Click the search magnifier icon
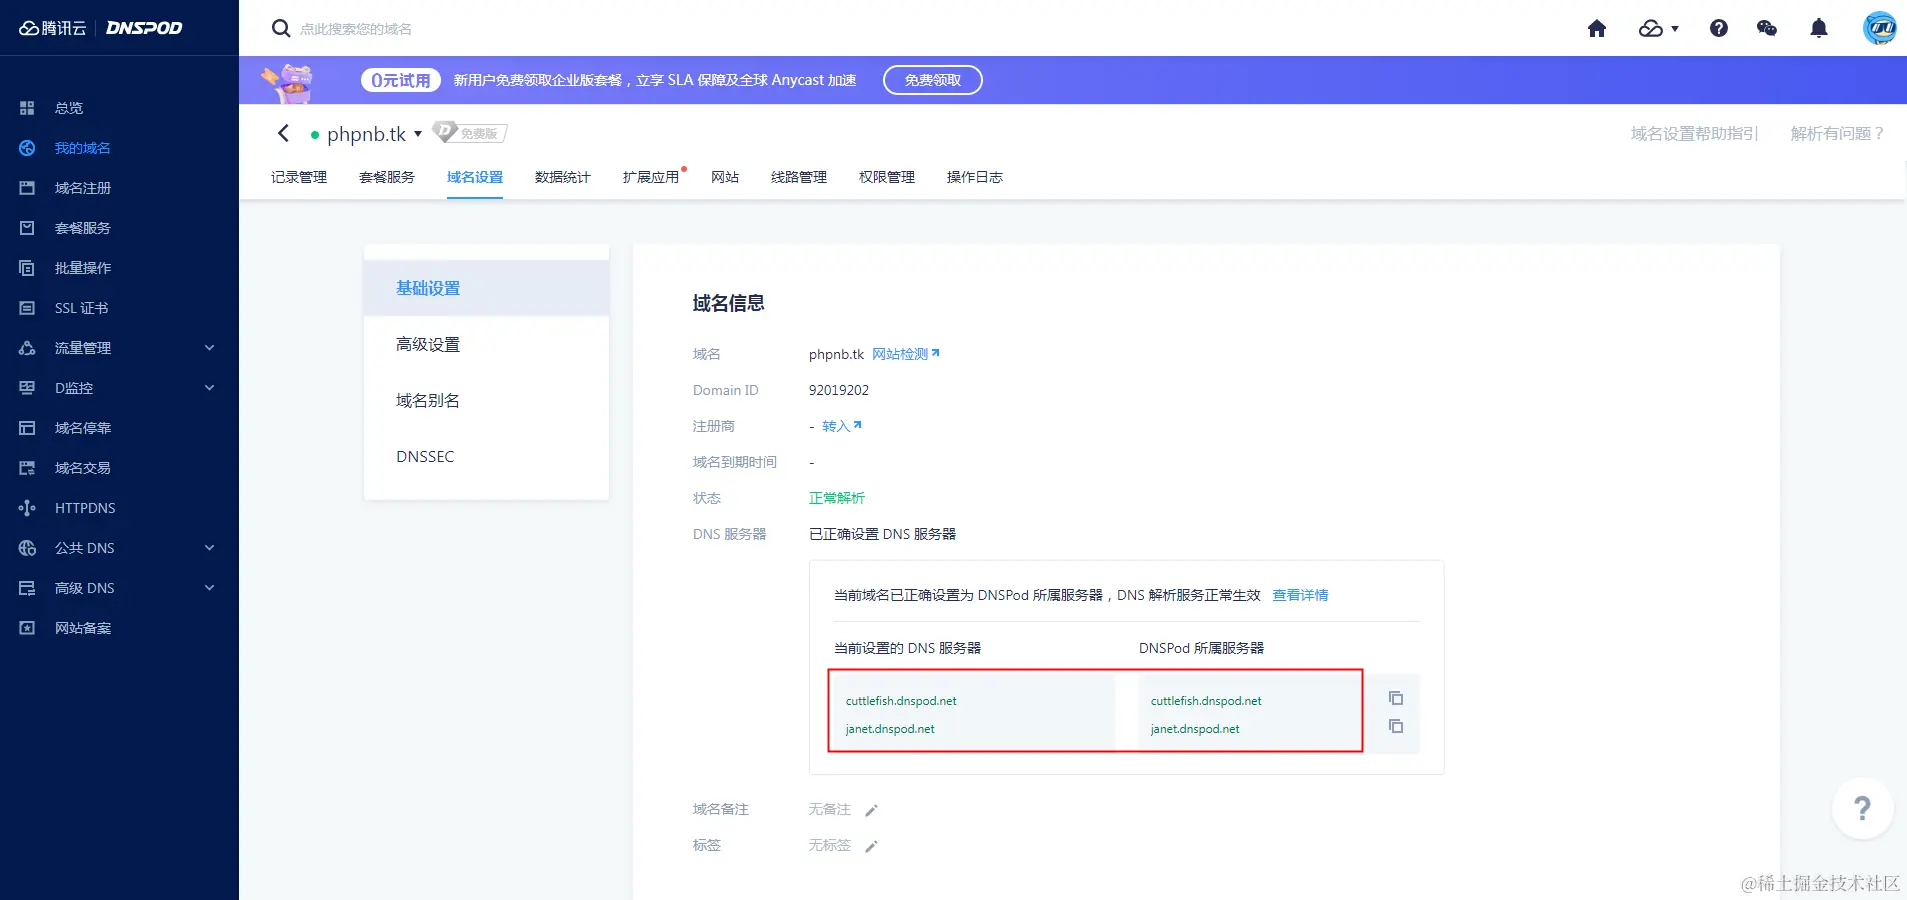The height and width of the screenshot is (900, 1907). click(281, 28)
